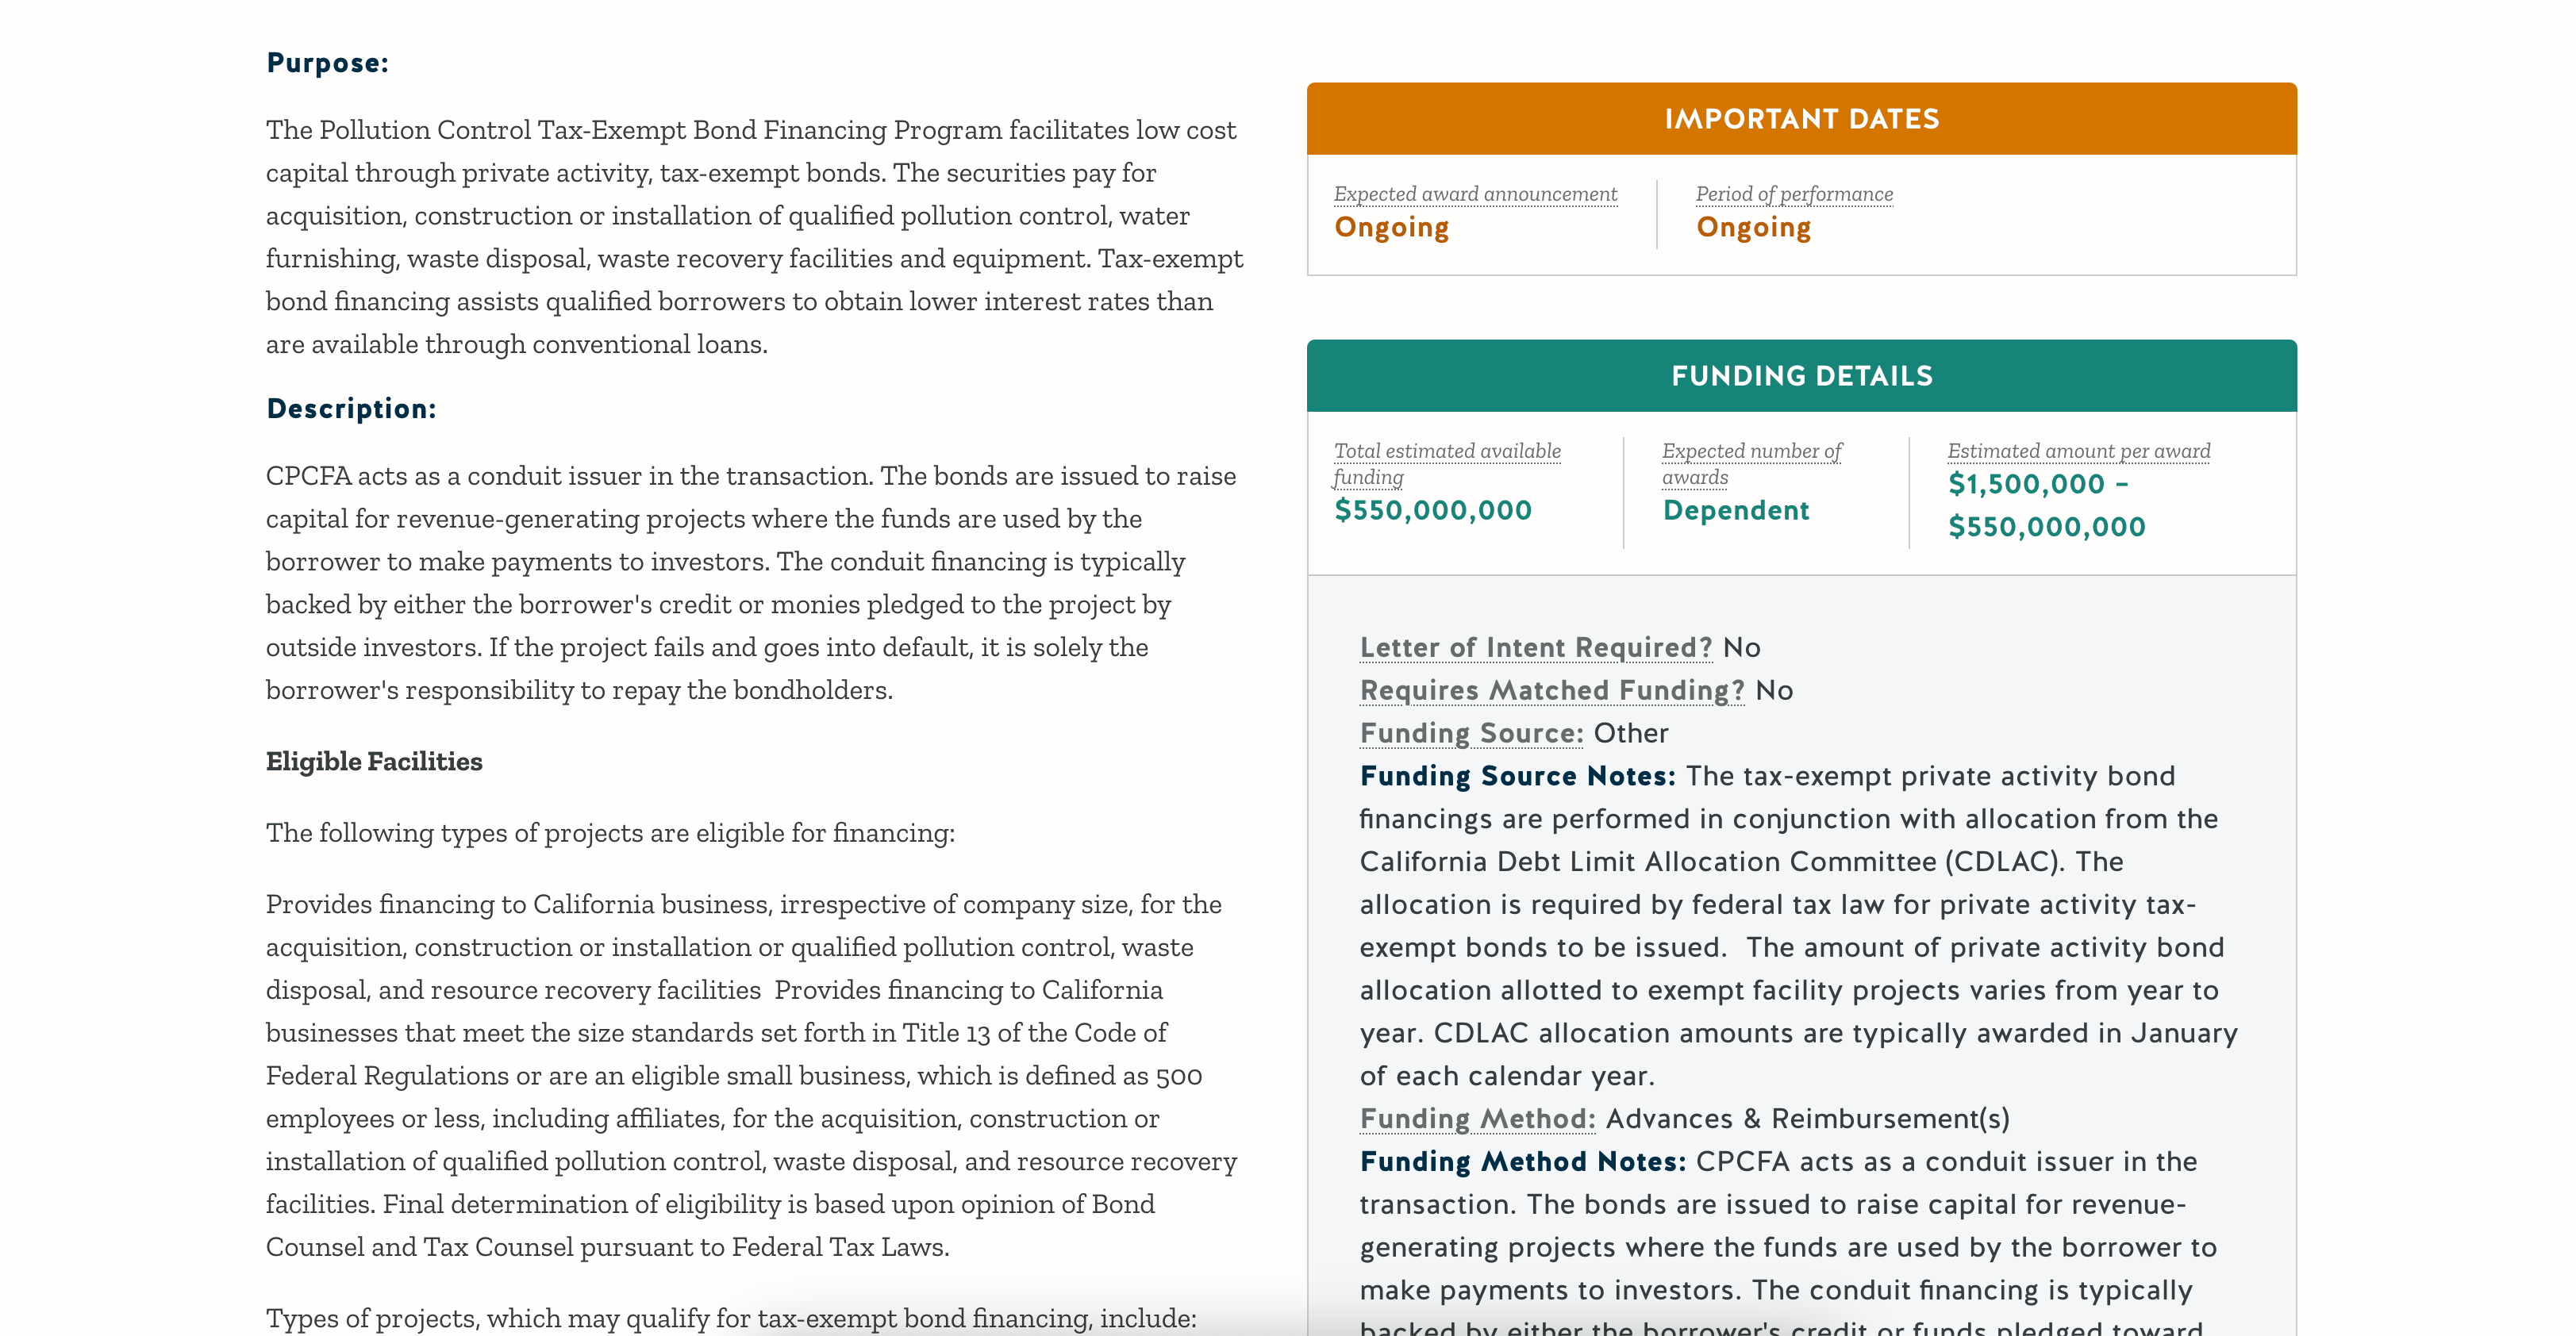The image size is (2576, 1336).
Task: Click the 'Funding Source:' underlined label
Action: (x=1471, y=733)
